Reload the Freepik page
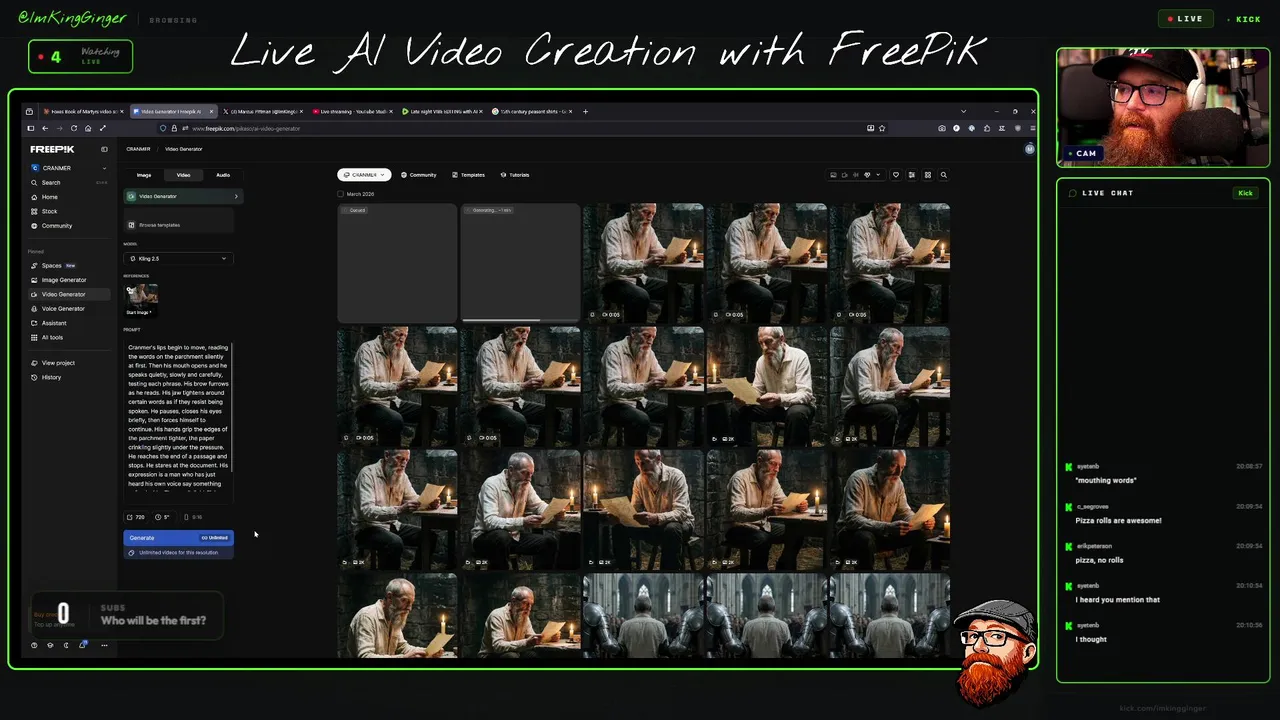1280x720 pixels. 74,128
